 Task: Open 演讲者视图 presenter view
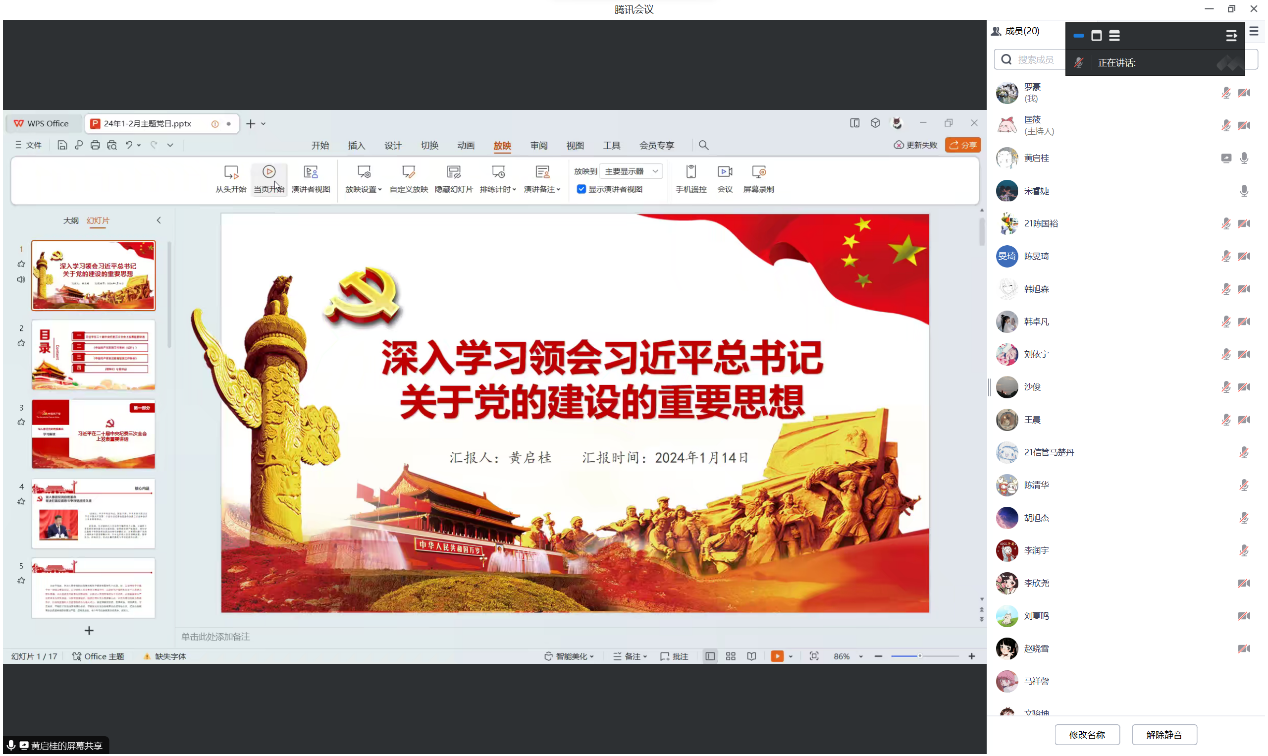311,173
